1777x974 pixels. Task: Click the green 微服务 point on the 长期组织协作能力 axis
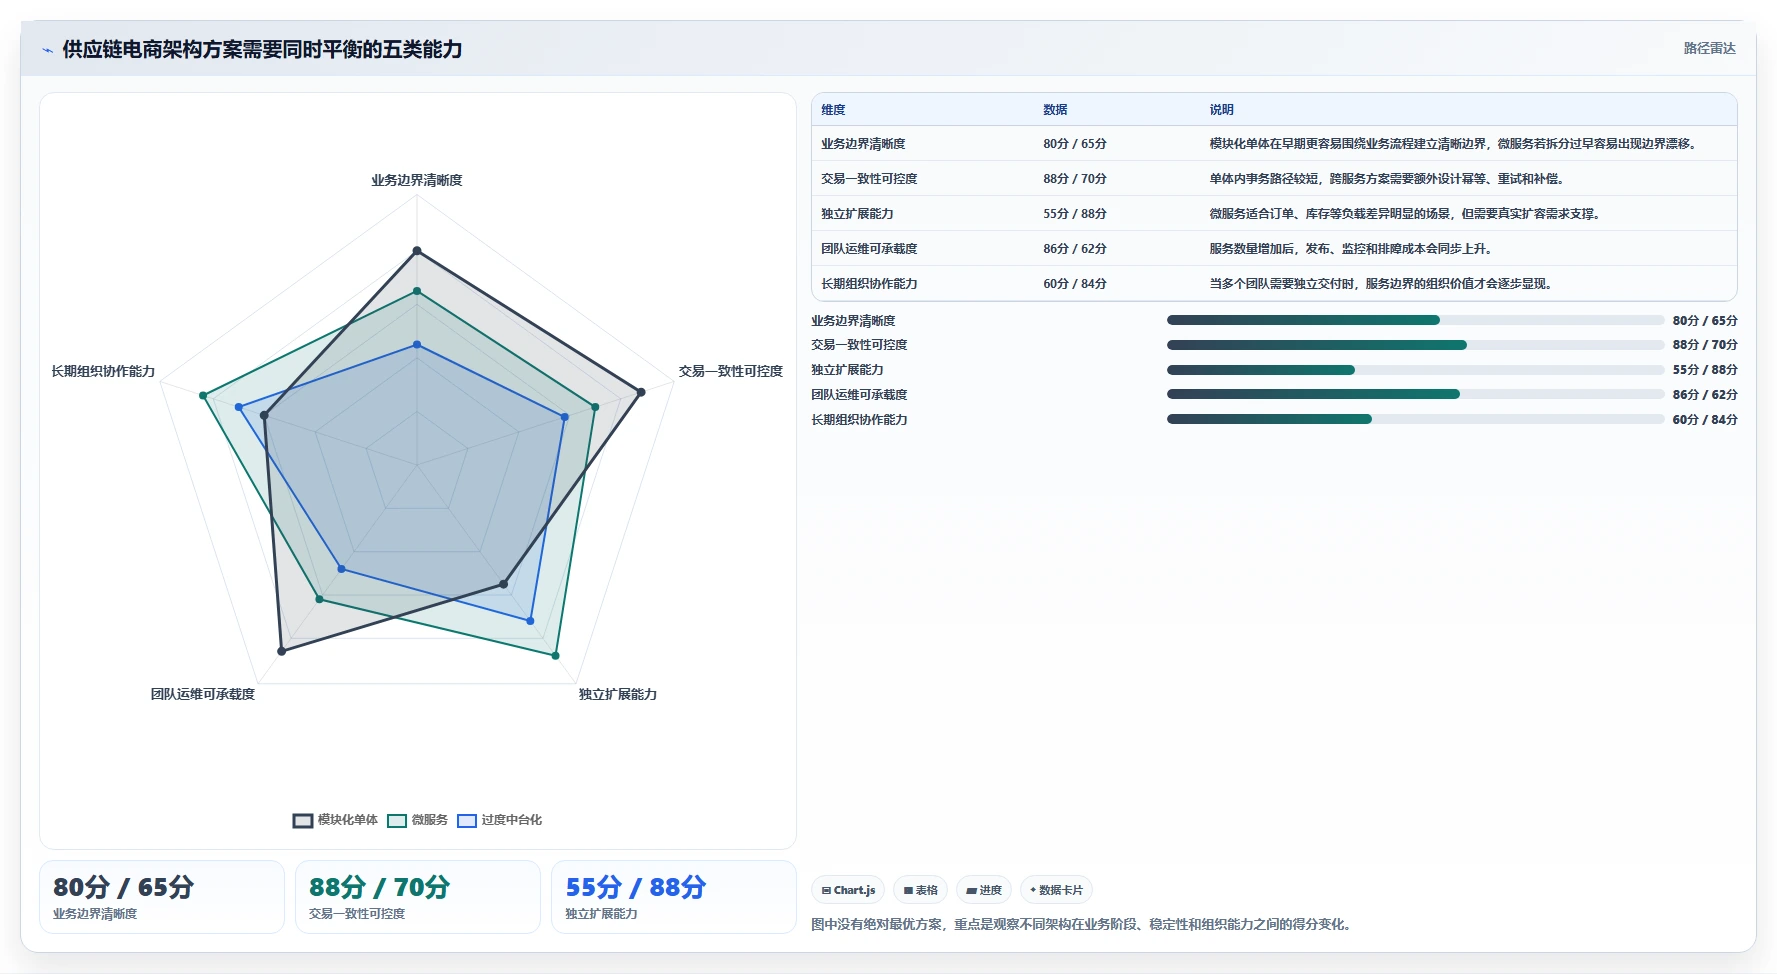point(203,396)
